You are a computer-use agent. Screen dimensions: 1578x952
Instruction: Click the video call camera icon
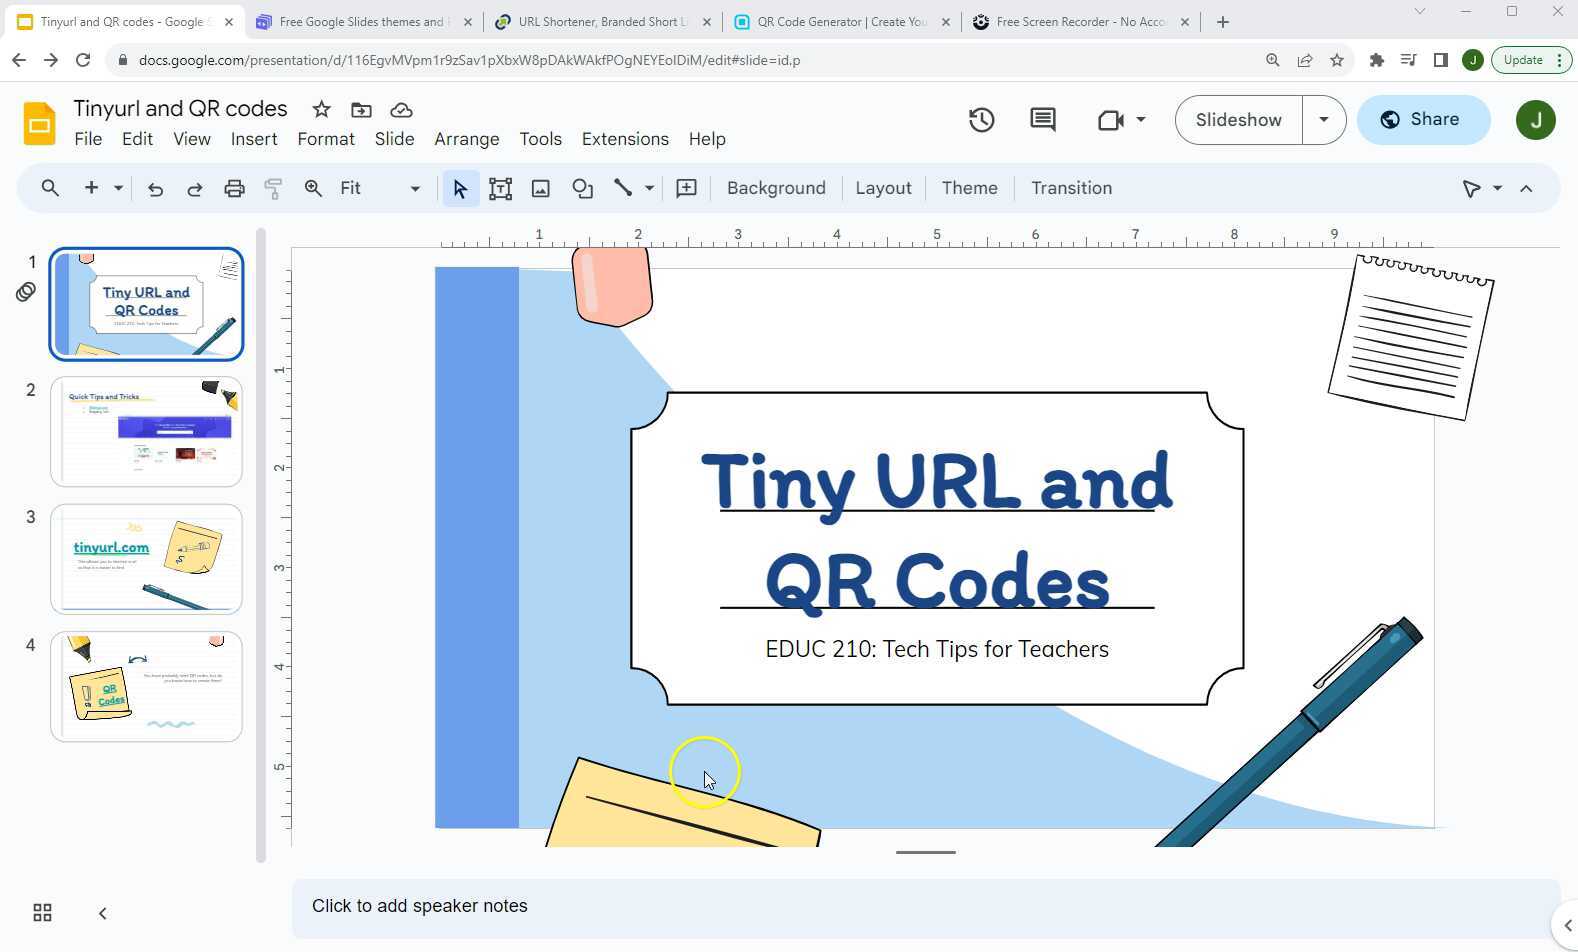pyautogui.click(x=1110, y=120)
